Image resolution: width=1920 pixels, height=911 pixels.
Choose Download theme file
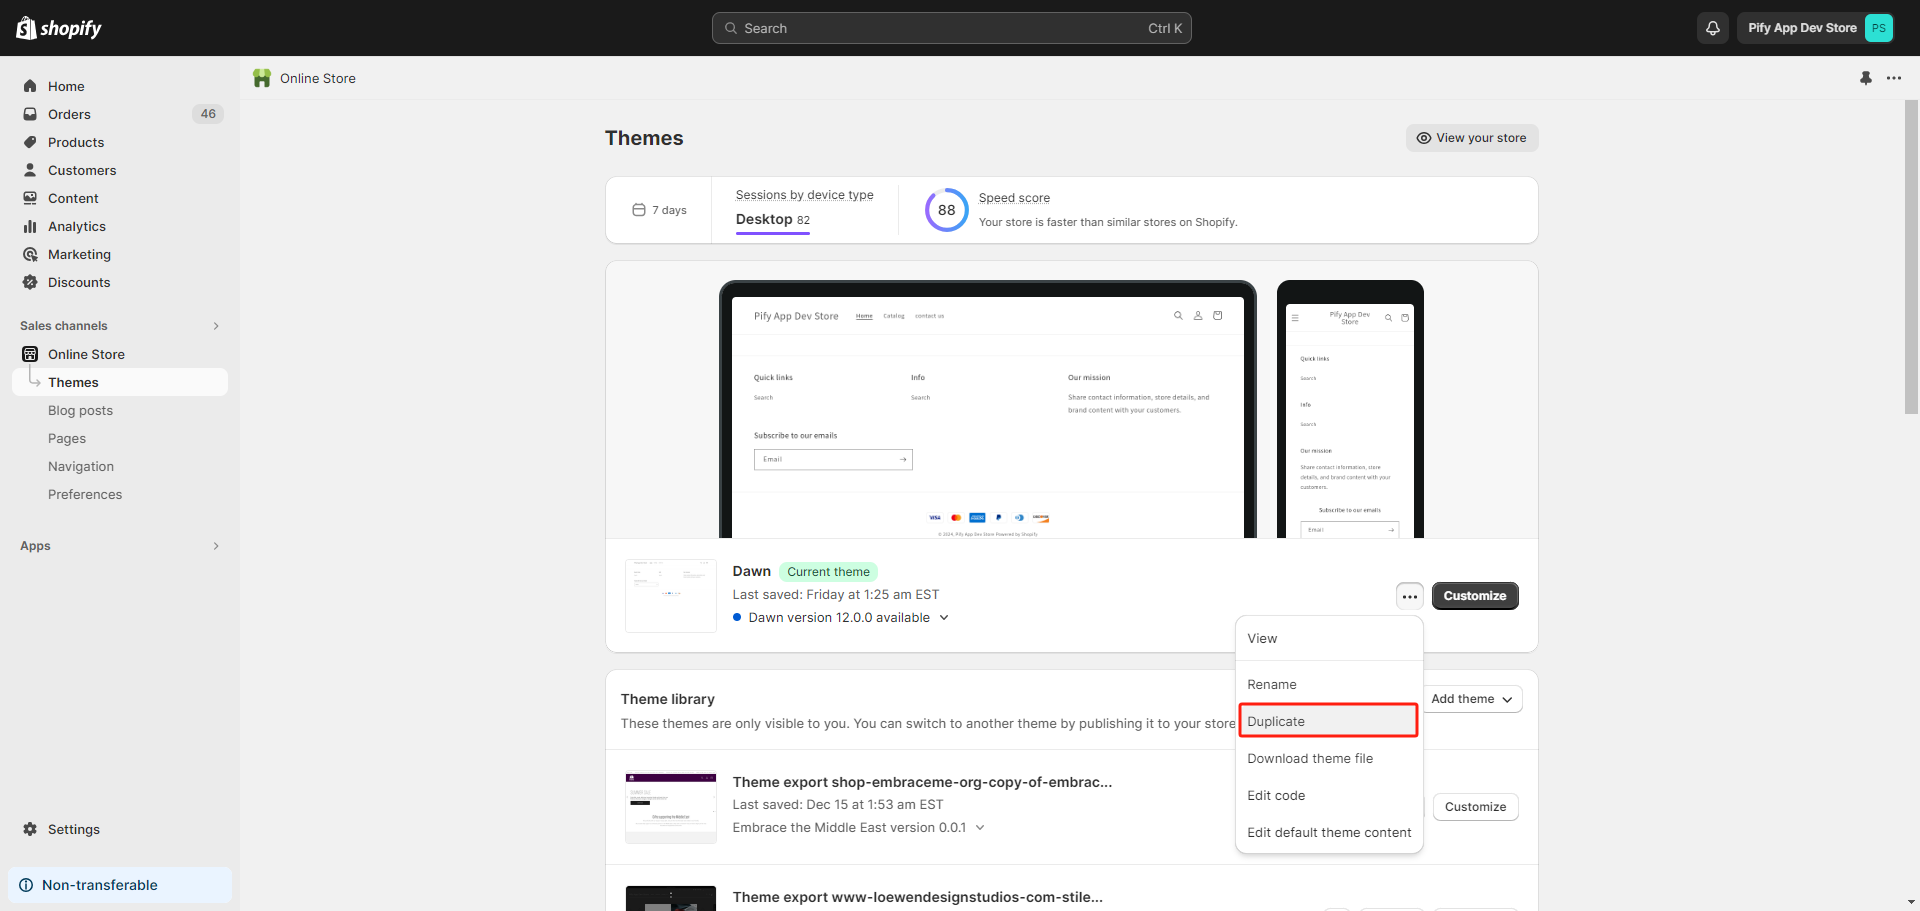pos(1329,759)
